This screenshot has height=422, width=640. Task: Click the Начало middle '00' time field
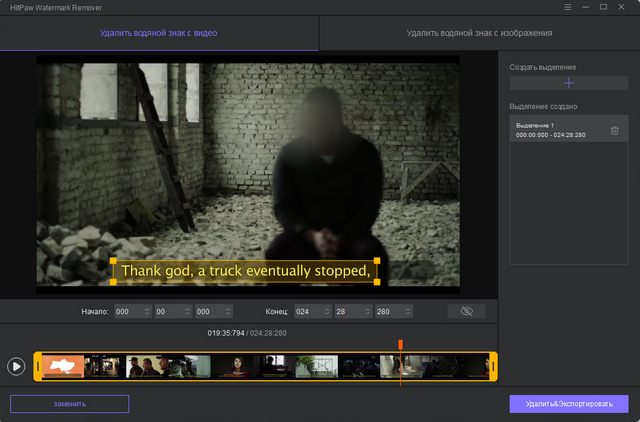[x=166, y=311]
